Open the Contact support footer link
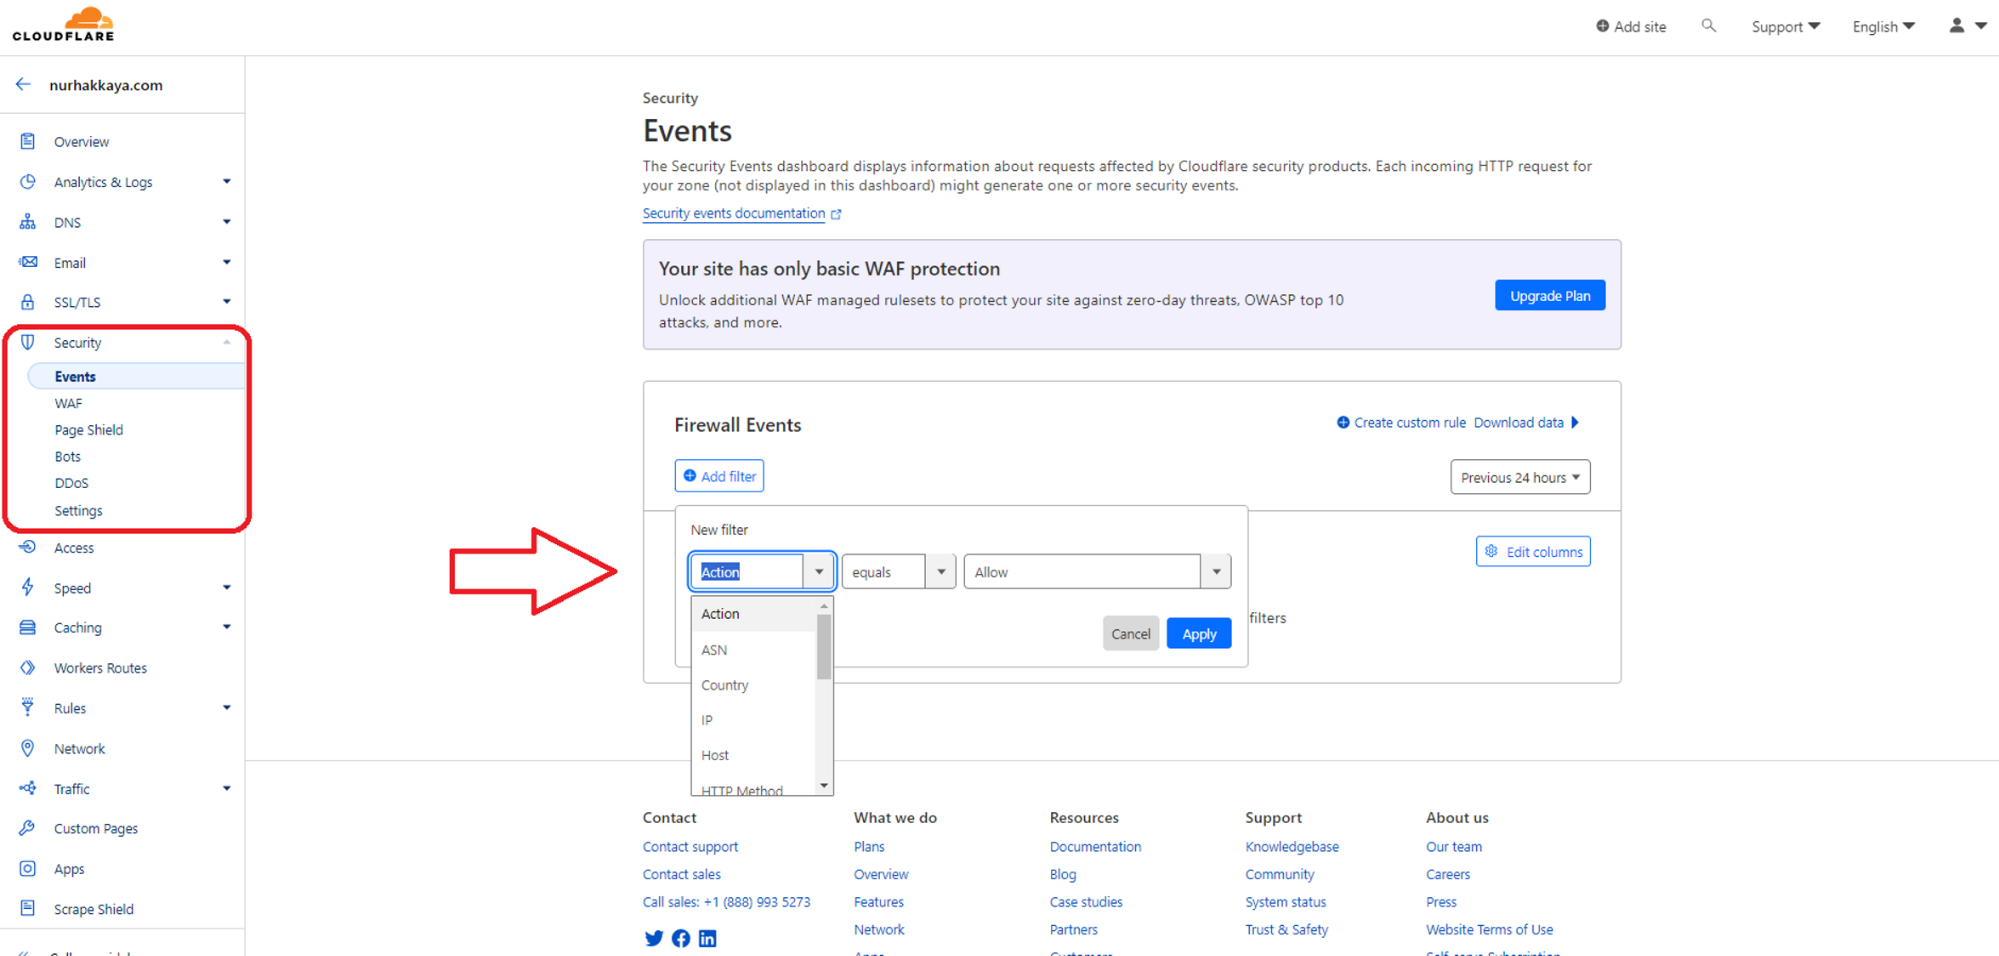 click(690, 846)
